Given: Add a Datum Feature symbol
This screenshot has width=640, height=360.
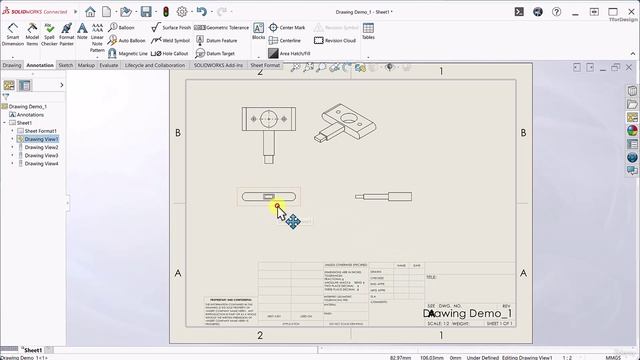Looking at the screenshot, I should click(x=216, y=40).
